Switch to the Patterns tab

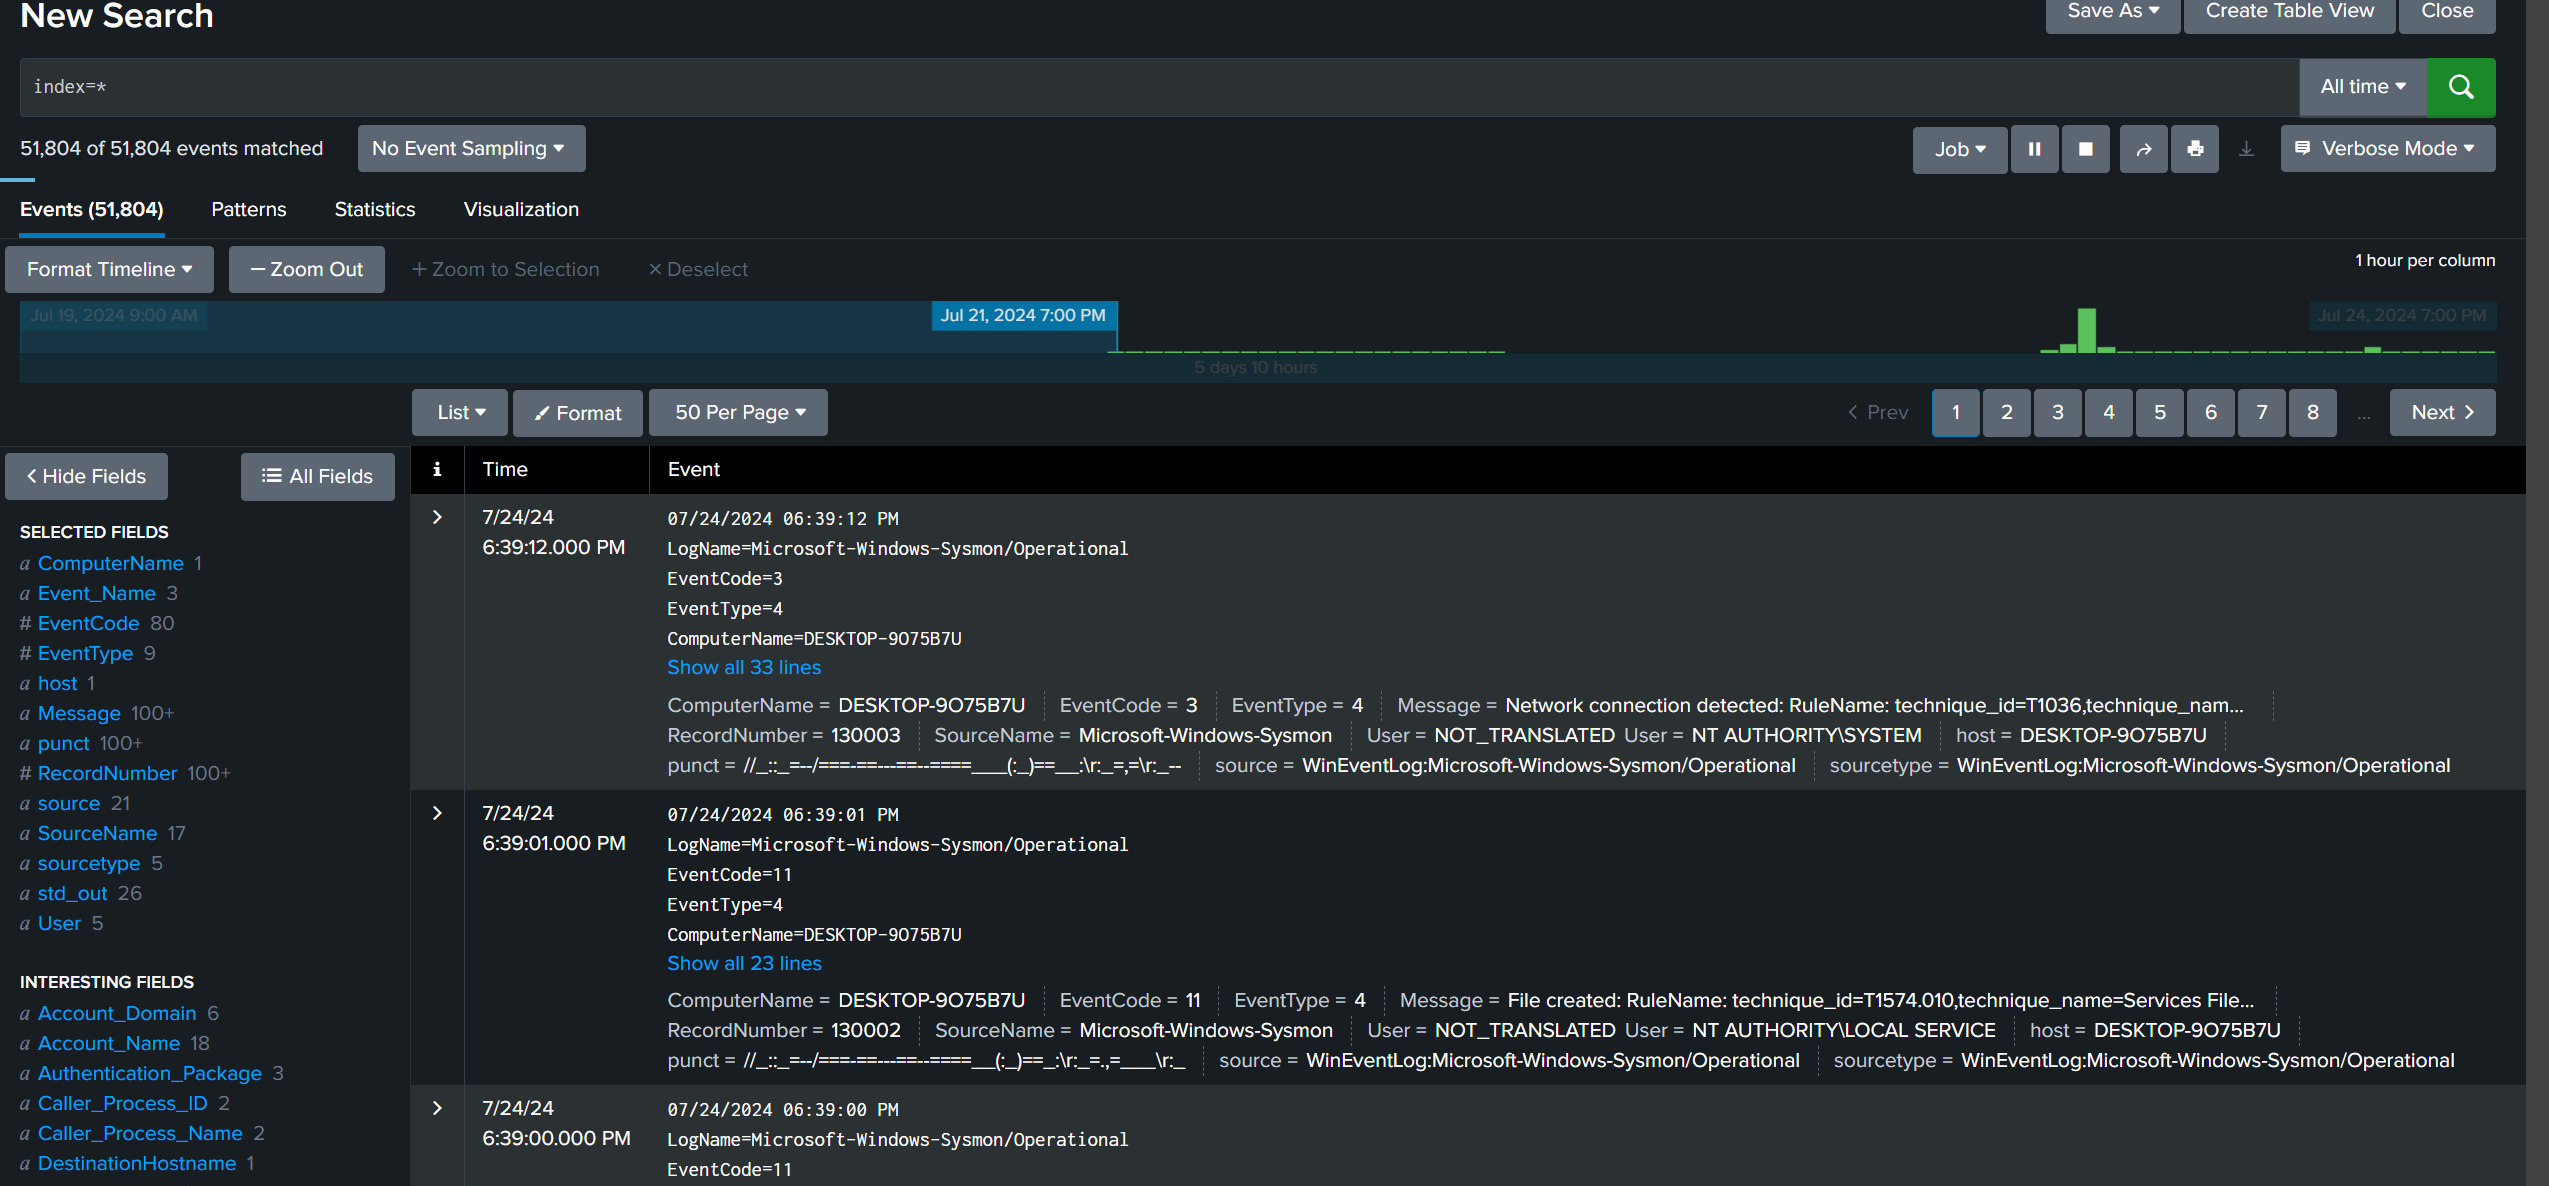pos(249,209)
